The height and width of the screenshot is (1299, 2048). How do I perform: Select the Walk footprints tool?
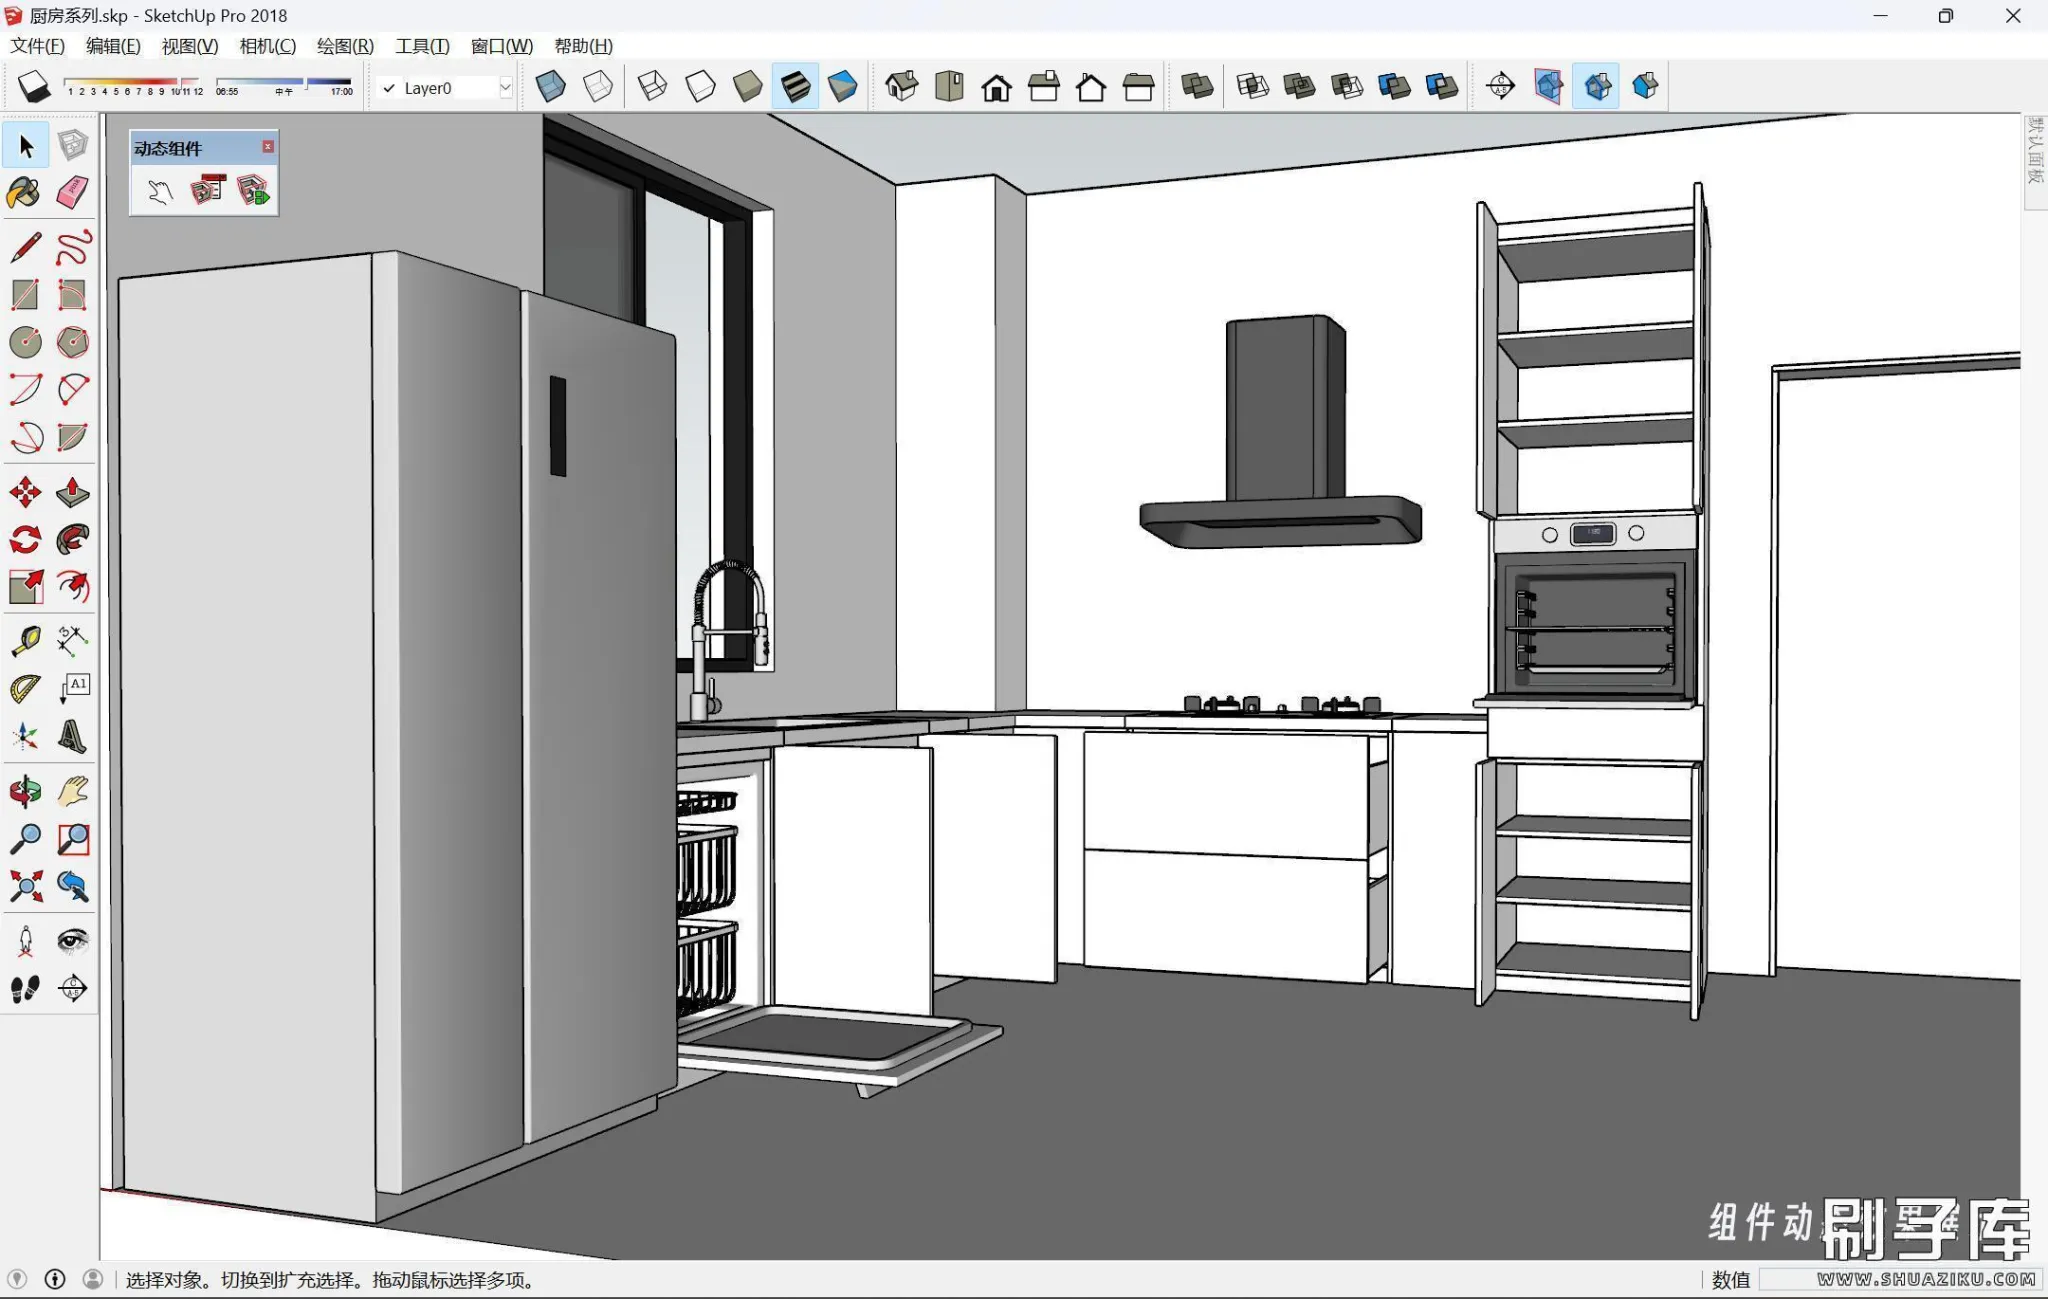[25, 989]
